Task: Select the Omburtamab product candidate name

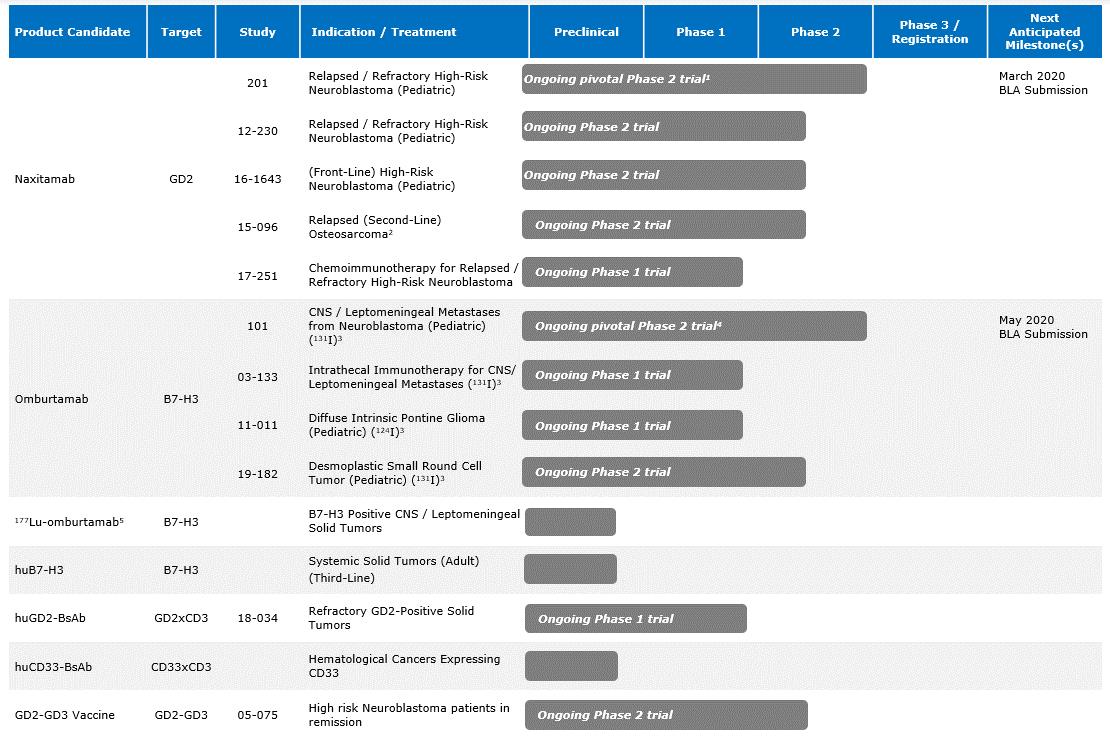Action: 51,399
